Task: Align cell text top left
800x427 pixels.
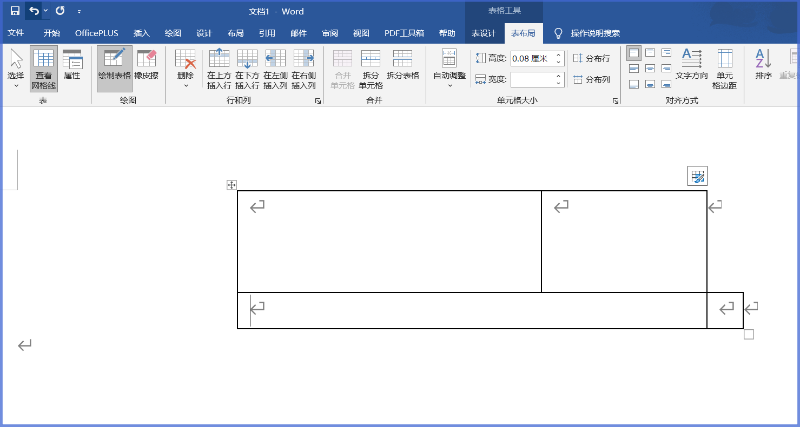Action: coord(634,53)
